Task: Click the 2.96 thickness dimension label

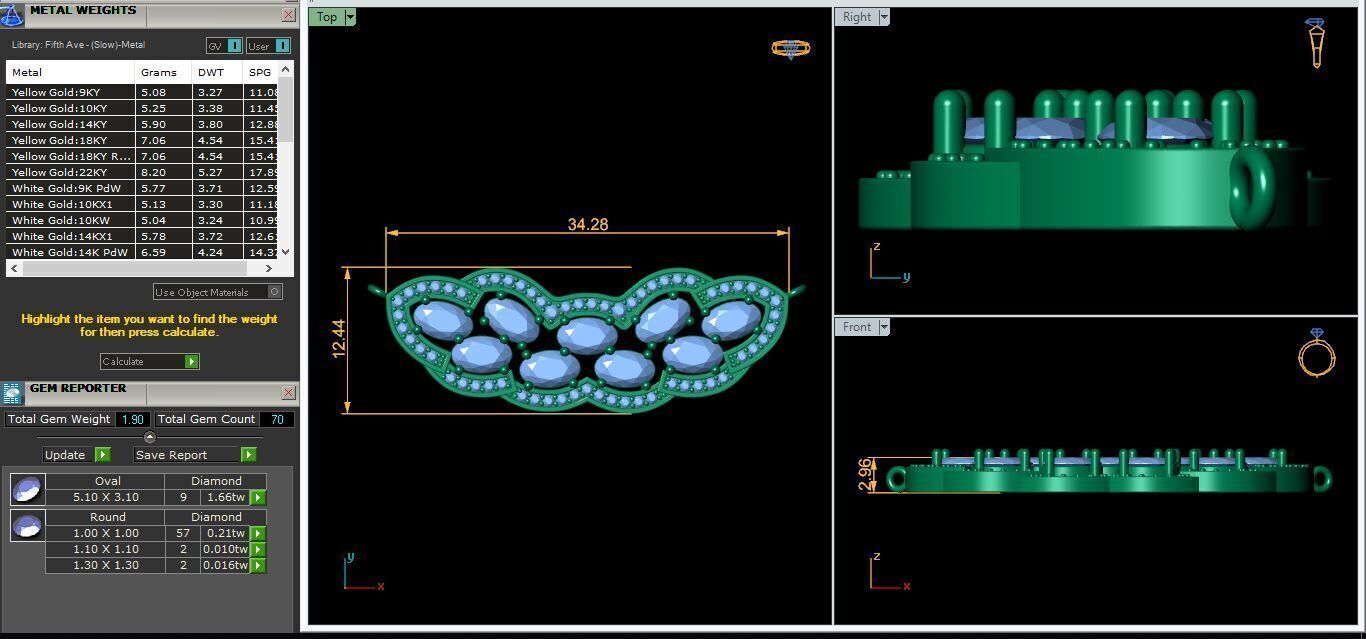Action: tap(866, 474)
